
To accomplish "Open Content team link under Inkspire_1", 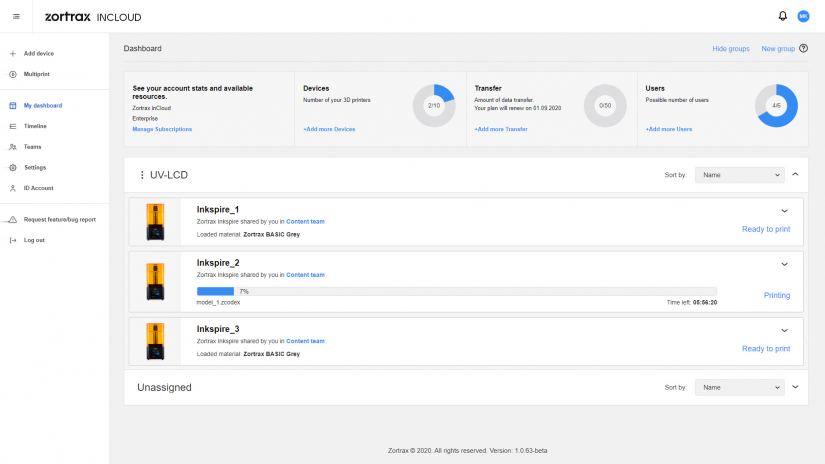I will [x=305, y=221].
